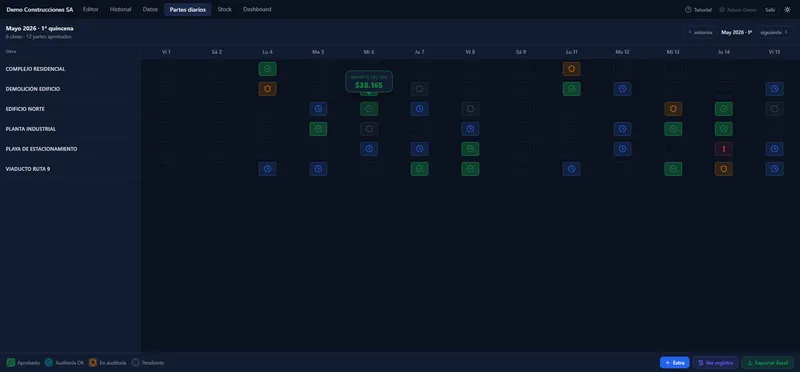Toggle light/dark theme sun icon

tap(787, 10)
